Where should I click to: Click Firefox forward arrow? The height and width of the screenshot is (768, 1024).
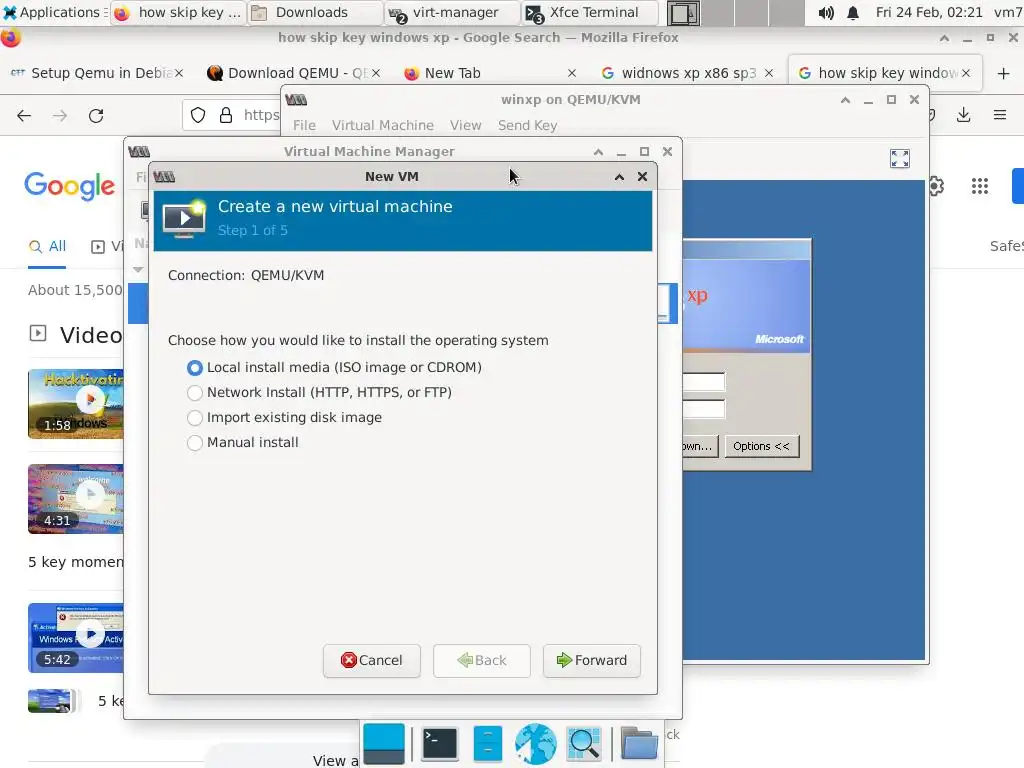(x=60, y=116)
